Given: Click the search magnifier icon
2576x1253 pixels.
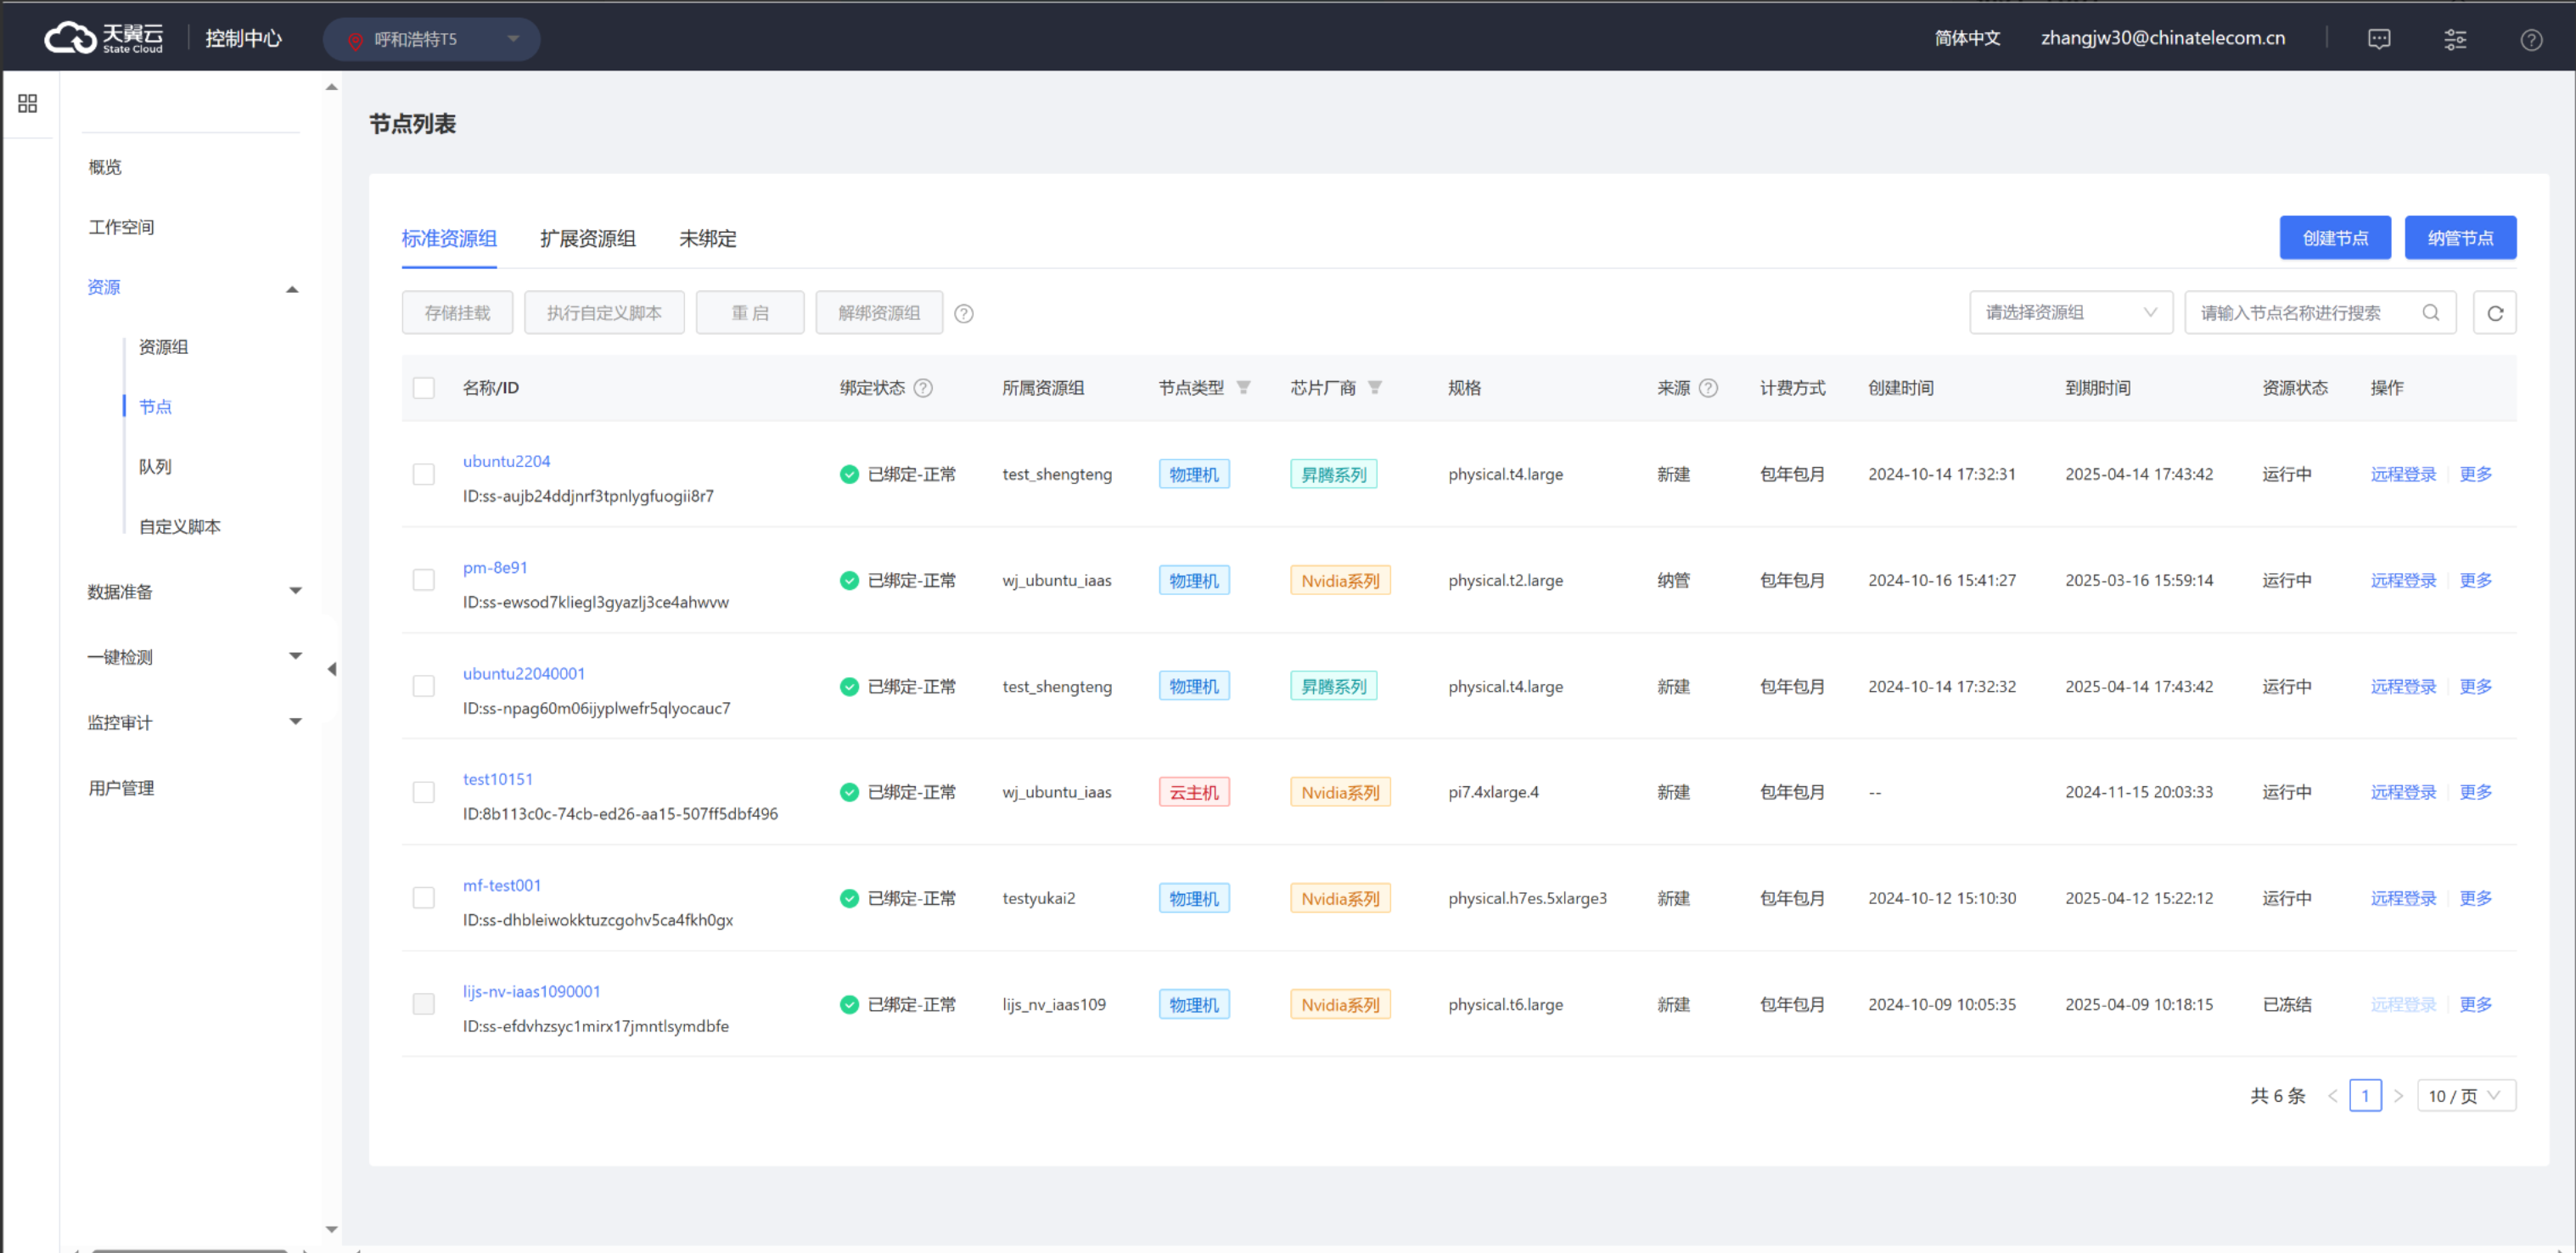Looking at the screenshot, I should (x=2430, y=313).
